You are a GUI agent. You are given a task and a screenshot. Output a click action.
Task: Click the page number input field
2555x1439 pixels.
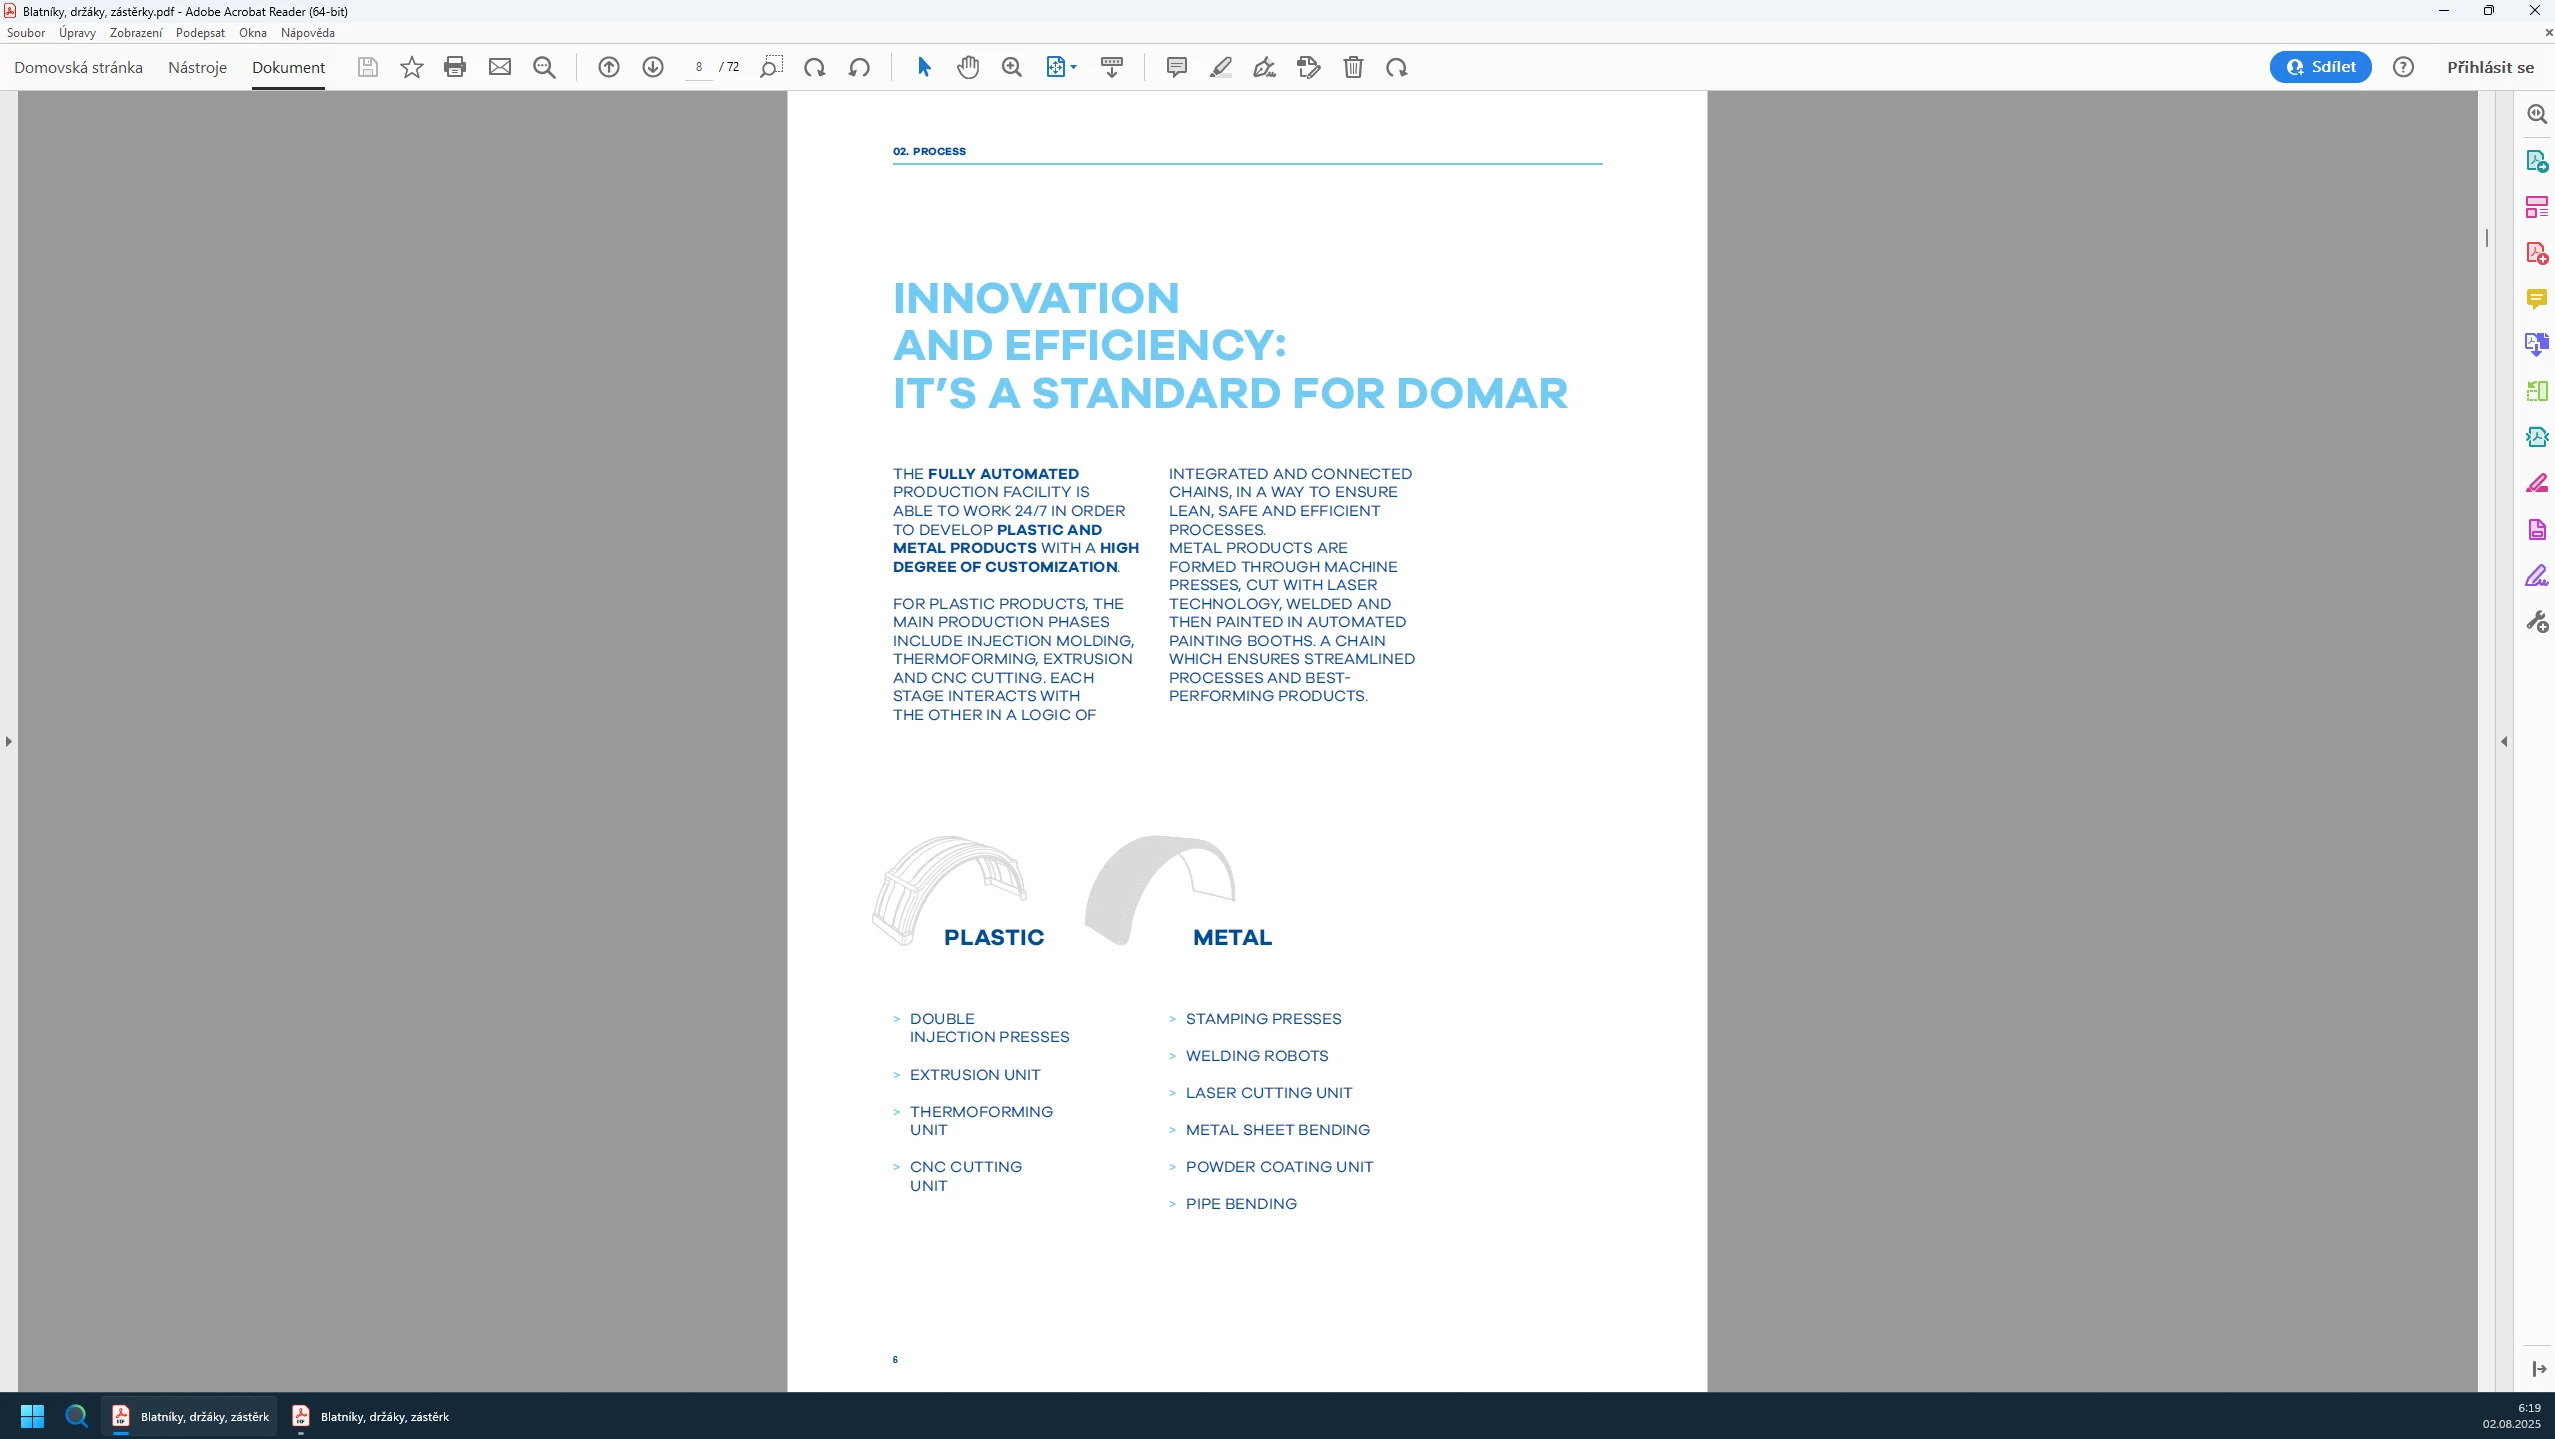[x=698, y=67]
